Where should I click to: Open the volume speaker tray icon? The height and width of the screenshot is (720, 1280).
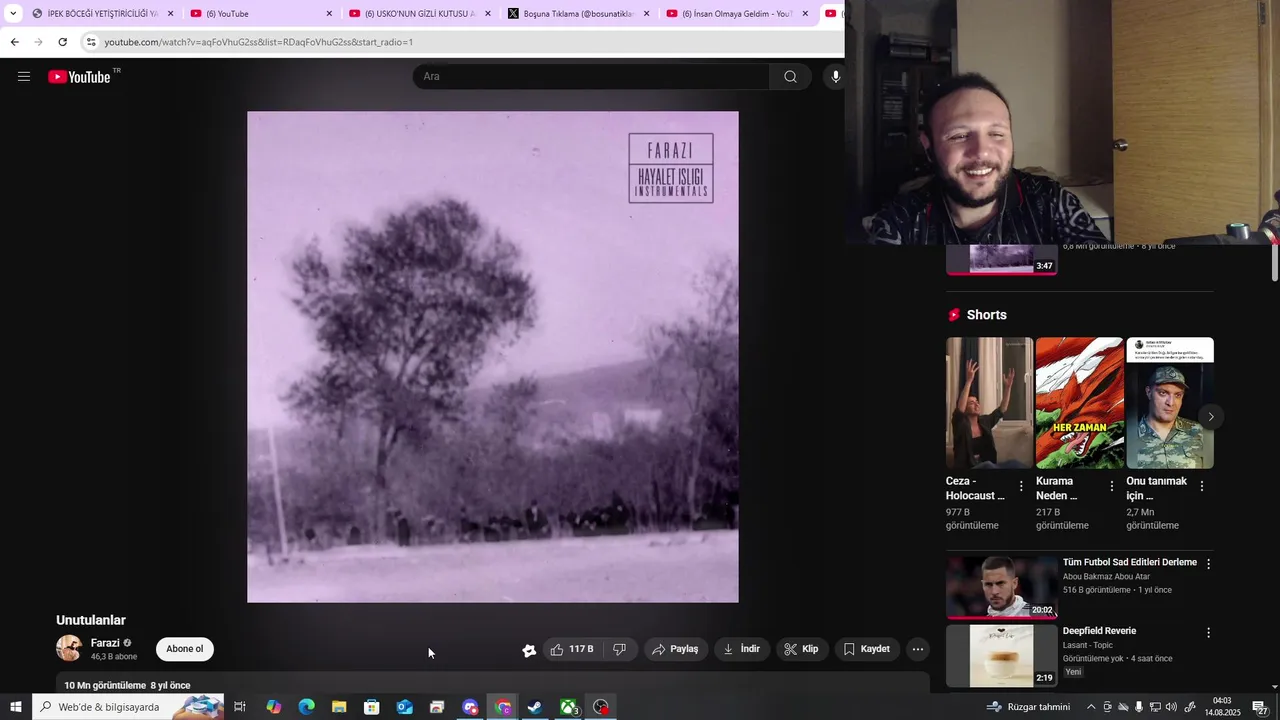[x=1171, y=707]
